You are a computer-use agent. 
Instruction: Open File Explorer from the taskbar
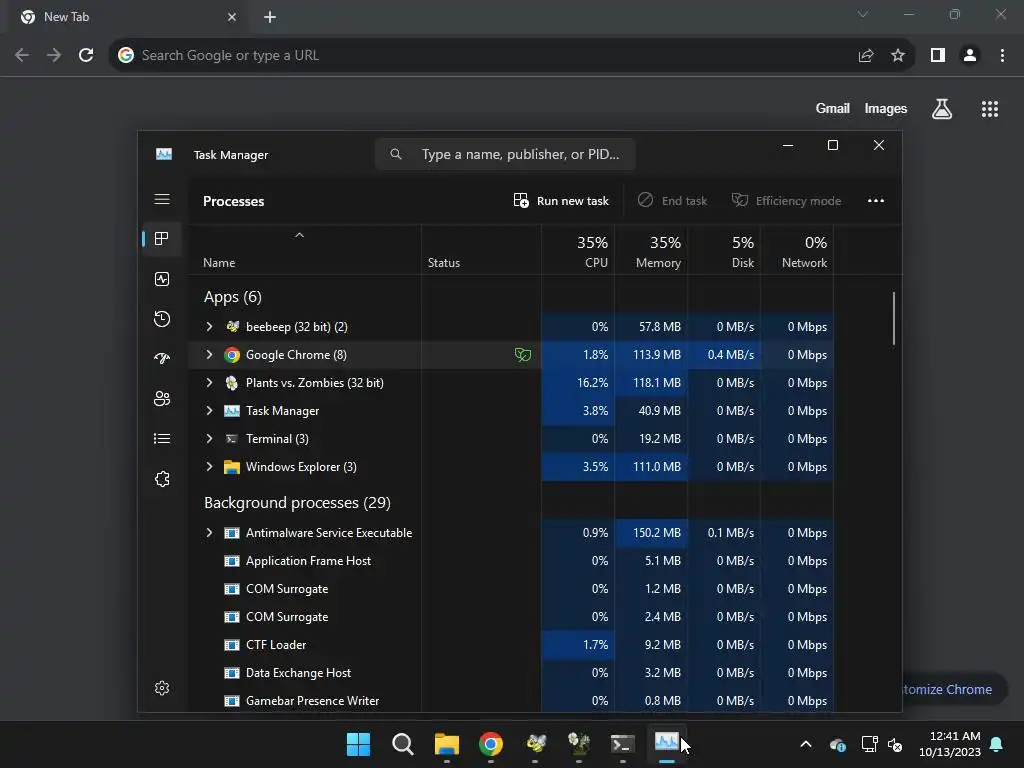coord(447,744)
